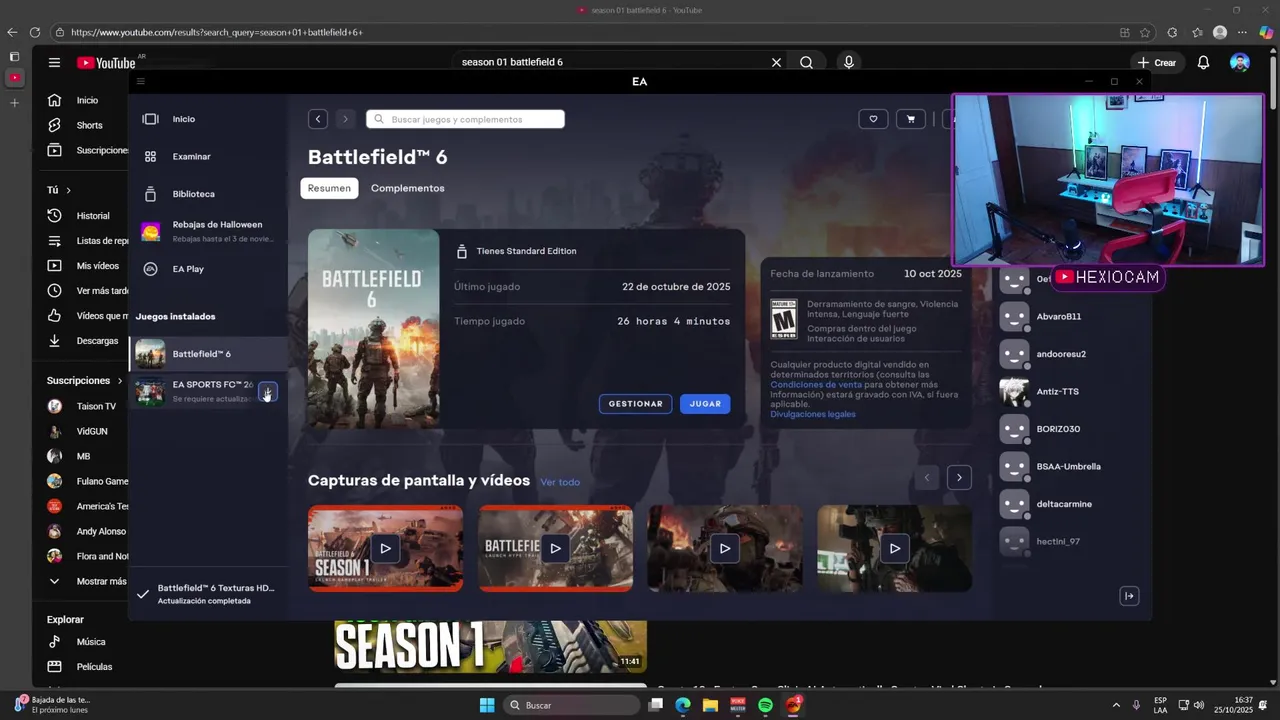Screen dimensions: 1280x720
Task: Switch to the Resumen tab
Action: pyautogui.click(x=329, y=188)
